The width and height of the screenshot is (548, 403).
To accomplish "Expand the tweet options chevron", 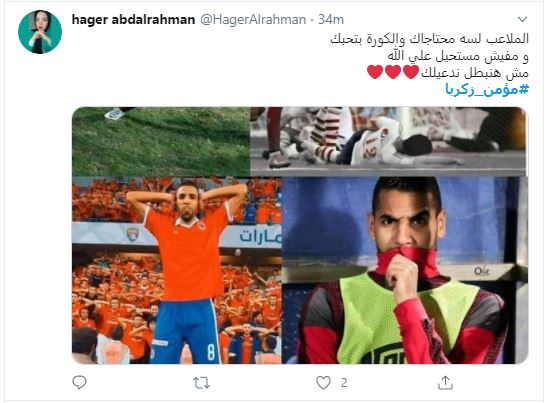I will tap(522, 19).
